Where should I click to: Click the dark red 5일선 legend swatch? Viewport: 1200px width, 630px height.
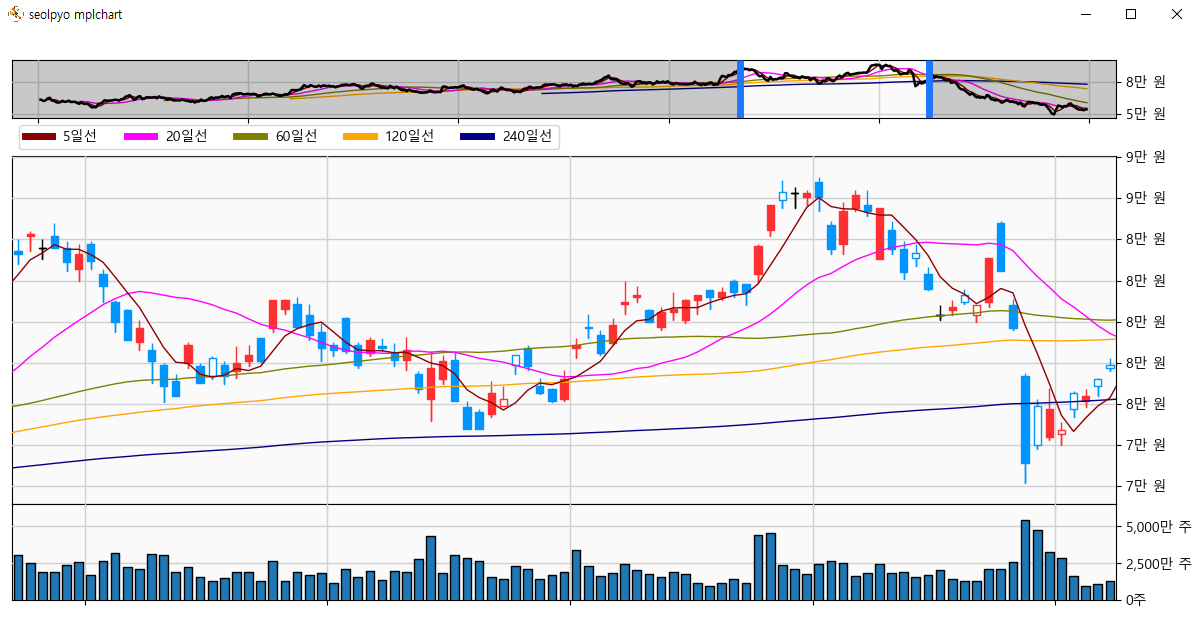pos(39,137)
